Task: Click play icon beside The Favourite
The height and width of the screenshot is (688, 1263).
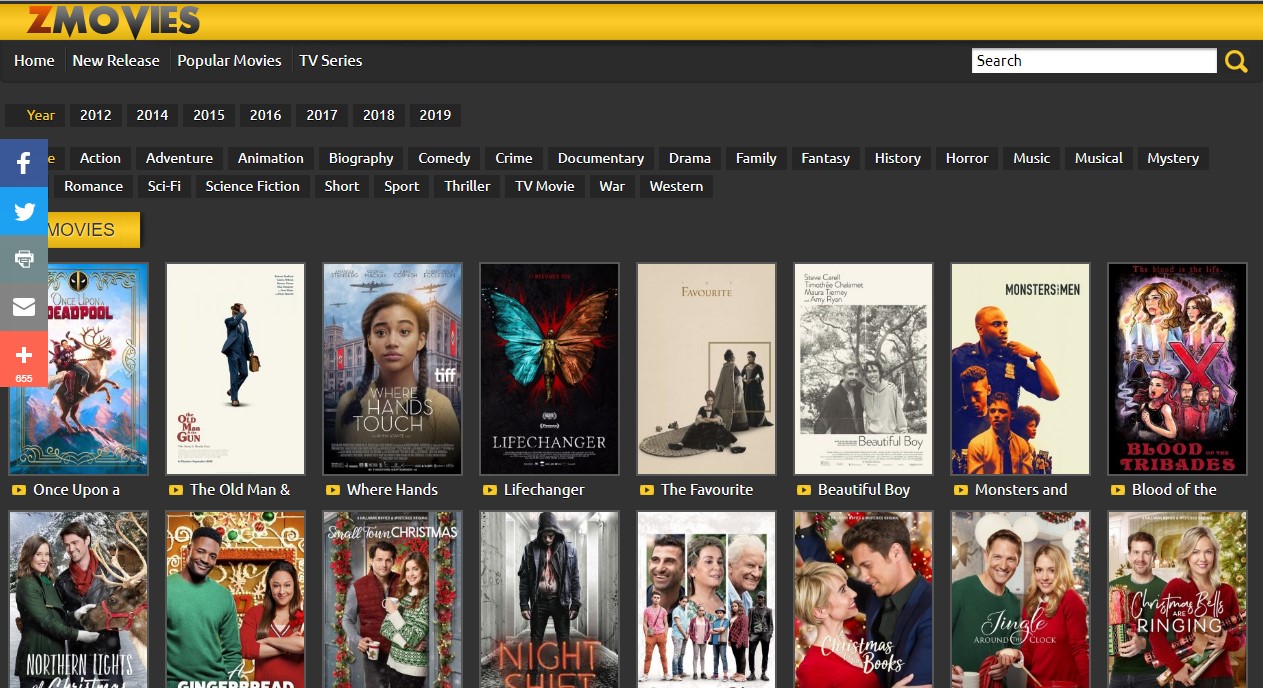Action: (647, 490)
